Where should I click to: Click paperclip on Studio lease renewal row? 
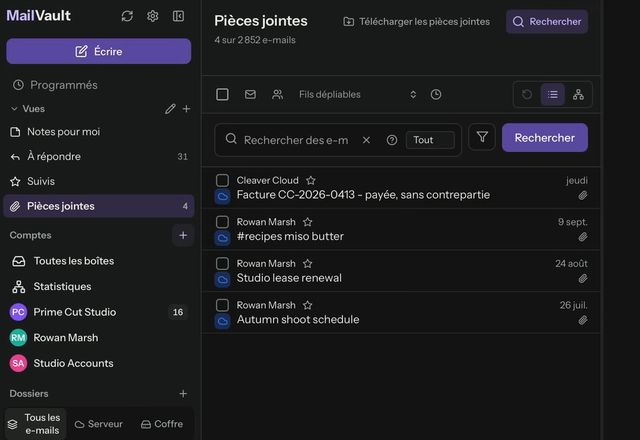click(x=583, y=278)
